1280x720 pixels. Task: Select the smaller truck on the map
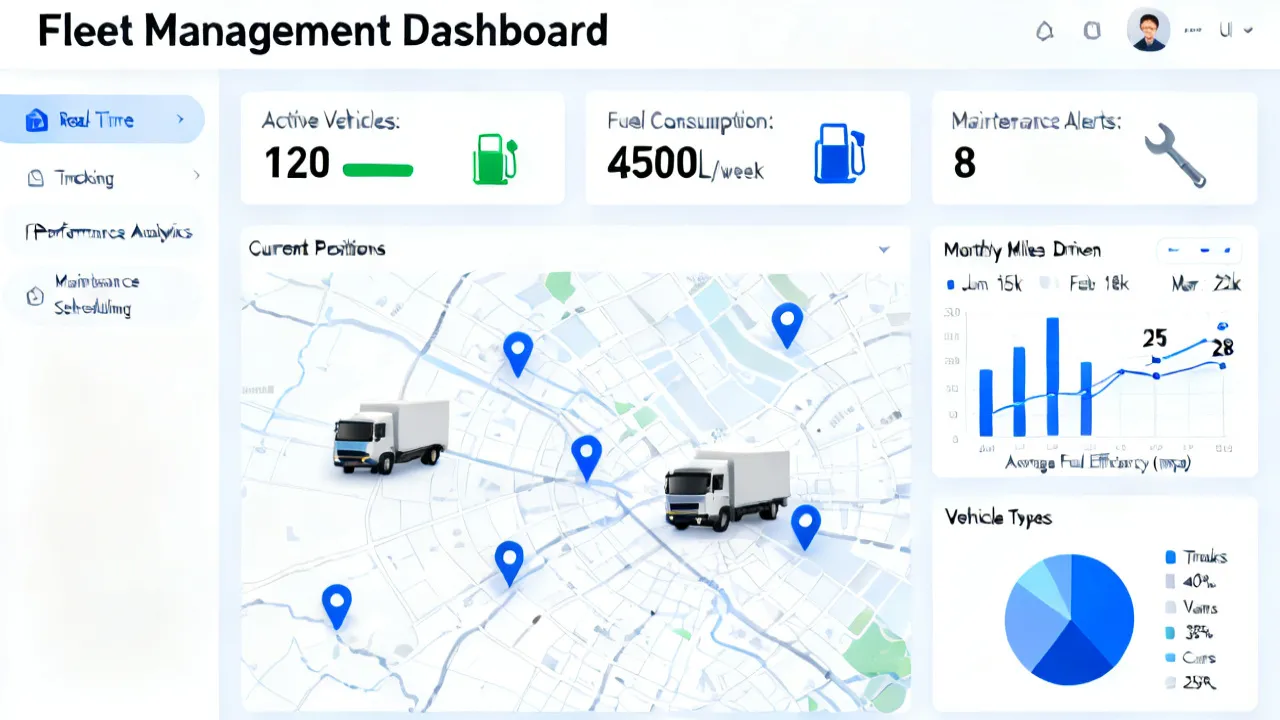(x=391, y=435)
